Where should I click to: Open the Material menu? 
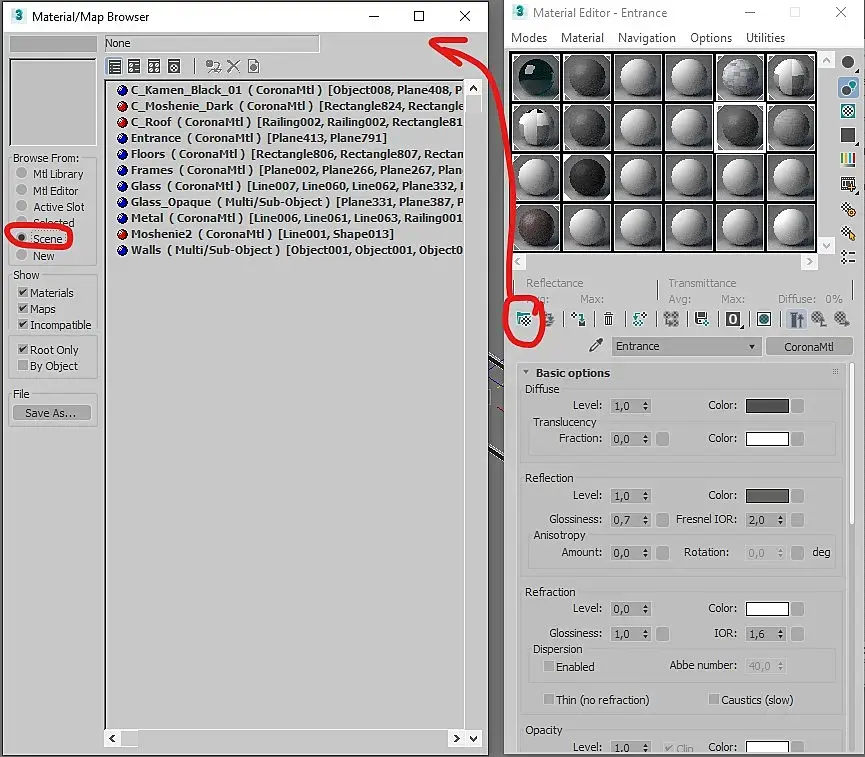pos(582,38)
